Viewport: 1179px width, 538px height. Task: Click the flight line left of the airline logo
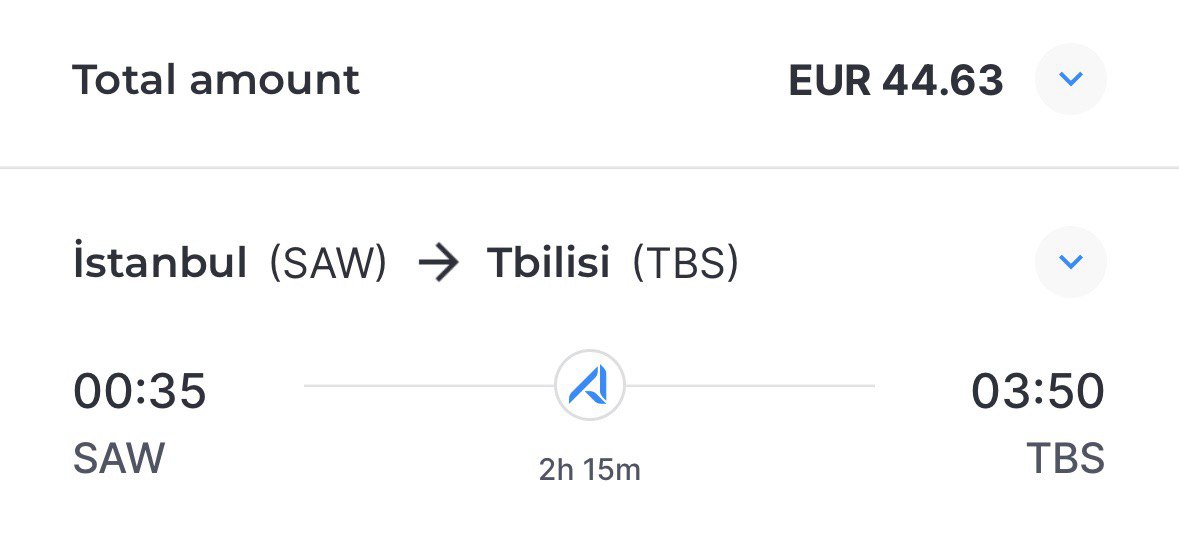click(x=429, y=386)
